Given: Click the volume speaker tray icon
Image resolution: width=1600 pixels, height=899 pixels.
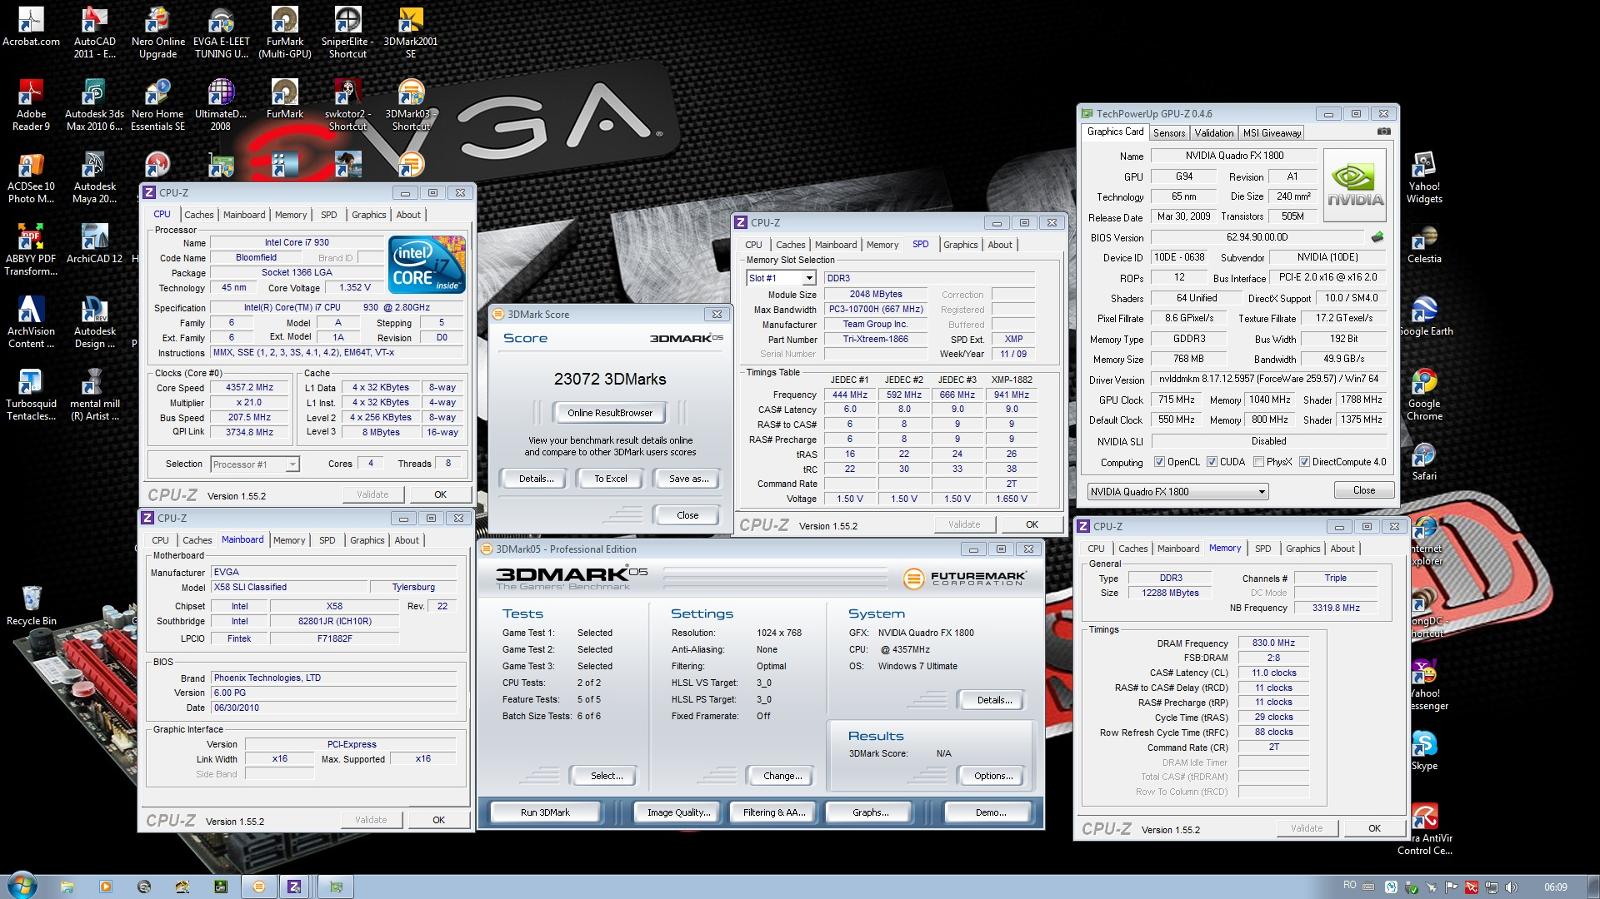Looking at the screenshot, I should [x=1511, y=886].
